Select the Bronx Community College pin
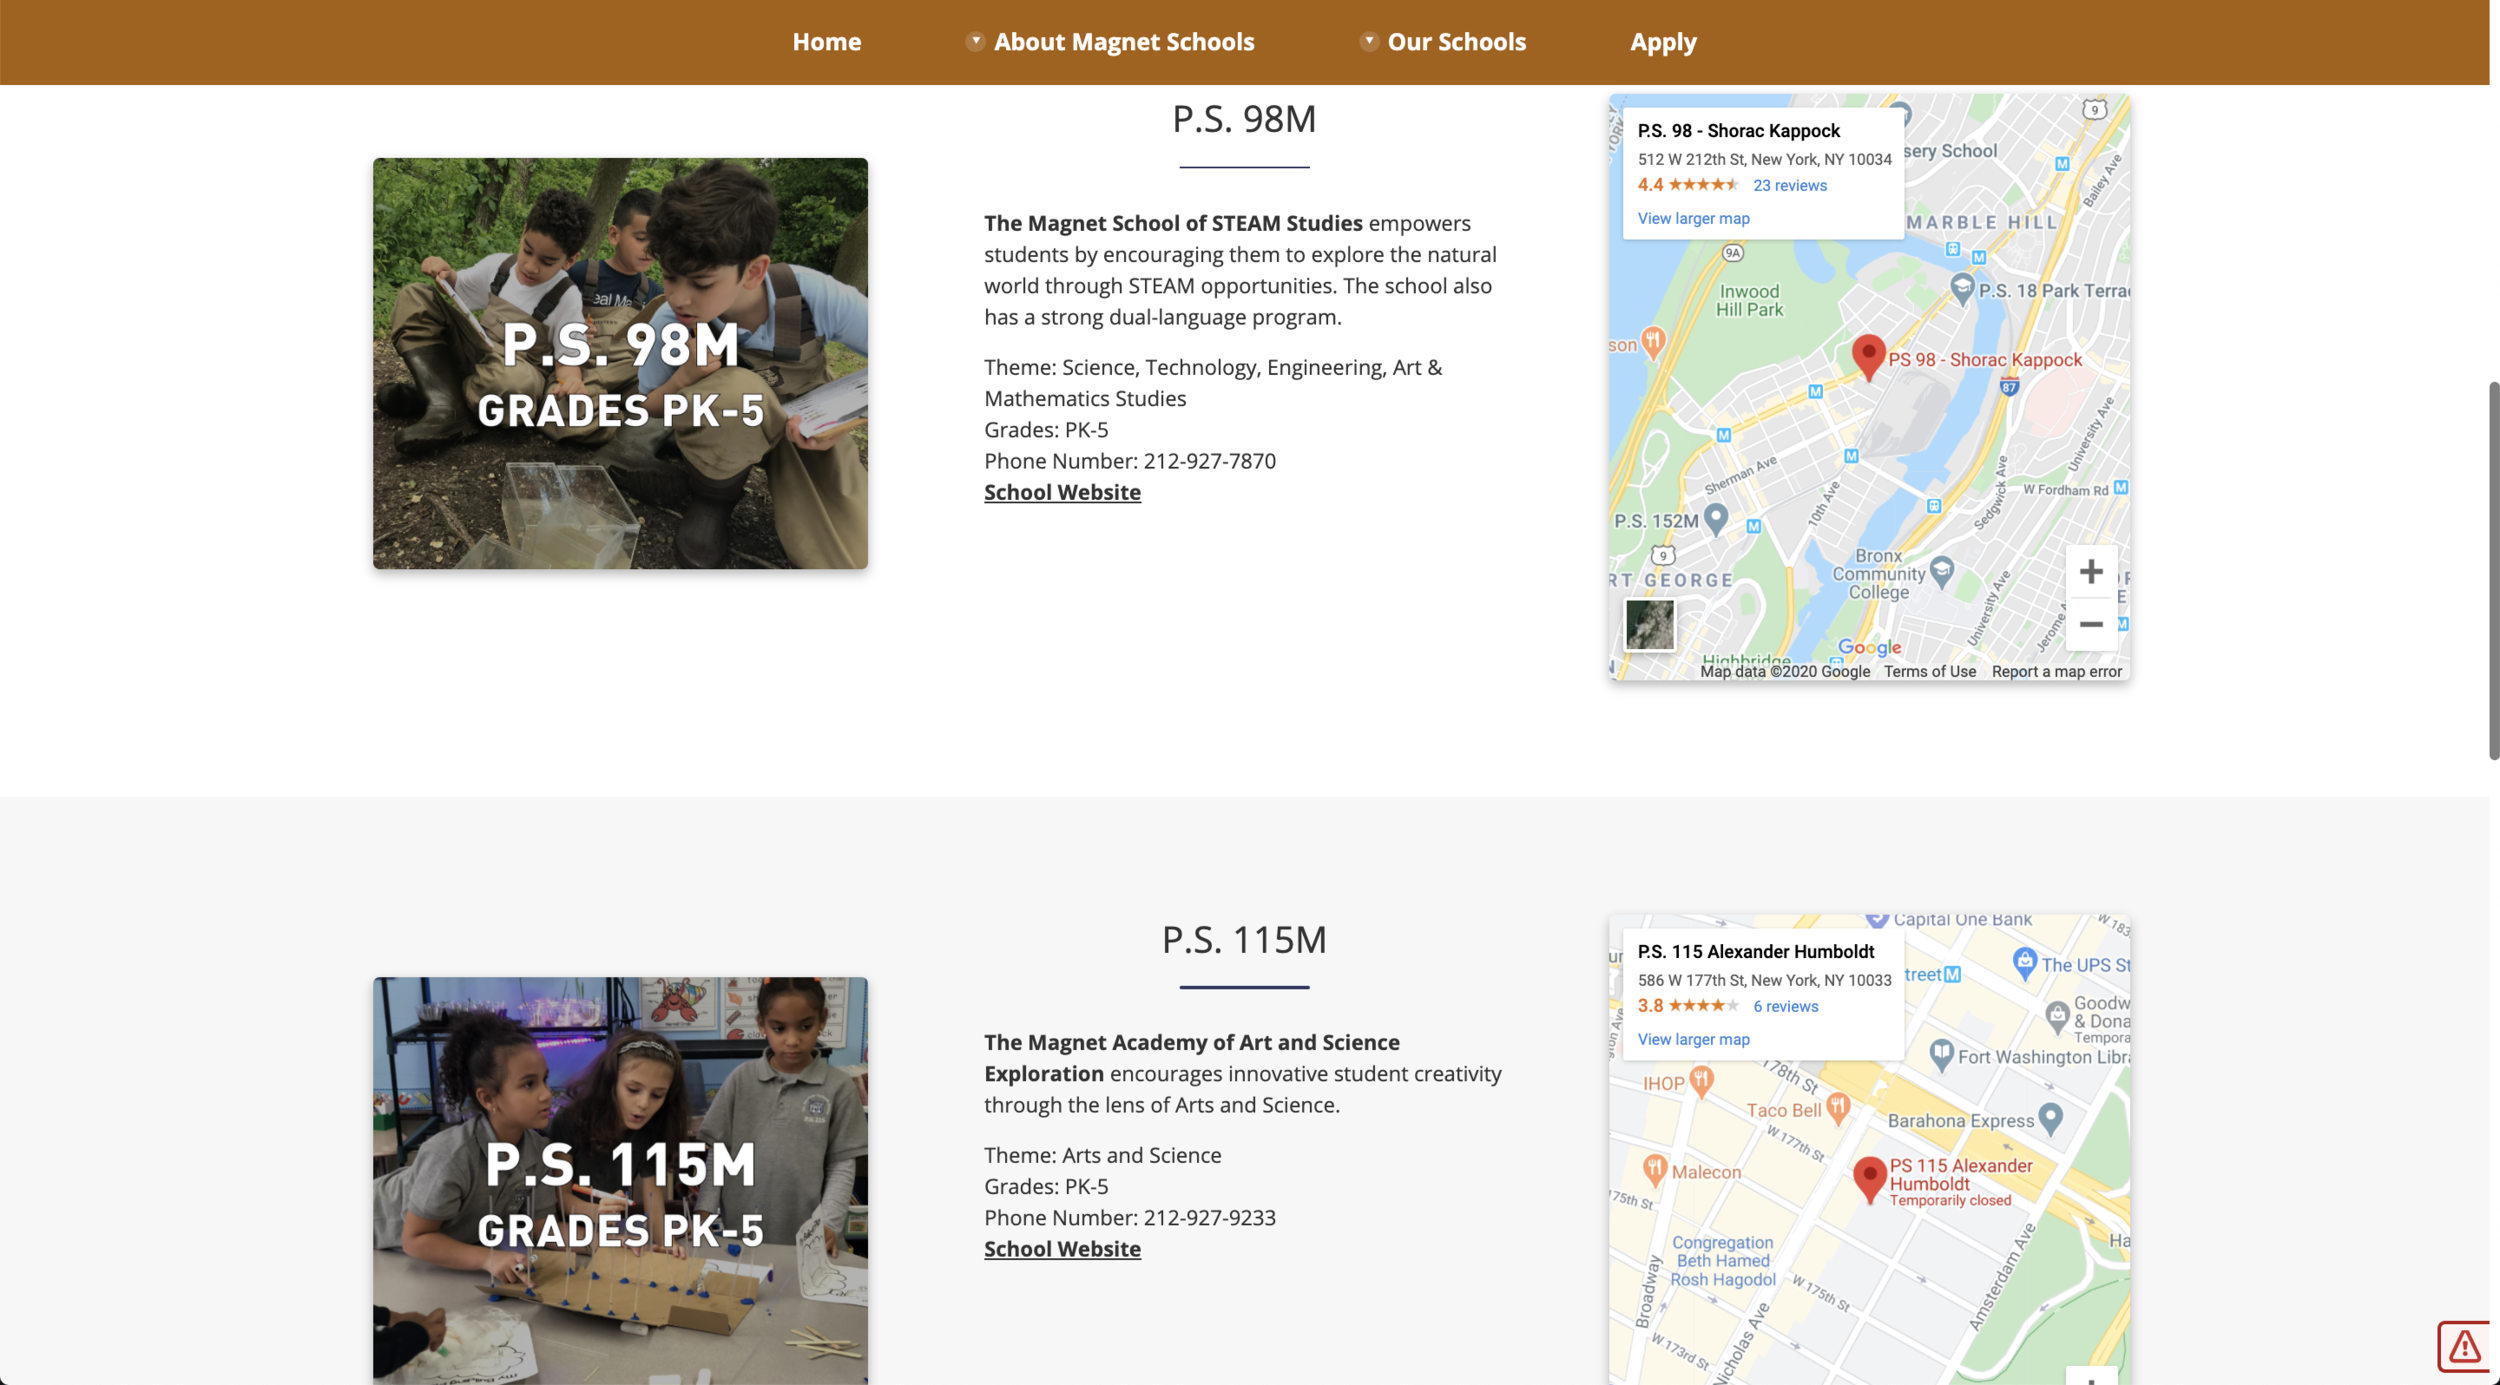Viewport: 2500px width, 1385px height. (x=1941, y=571)
